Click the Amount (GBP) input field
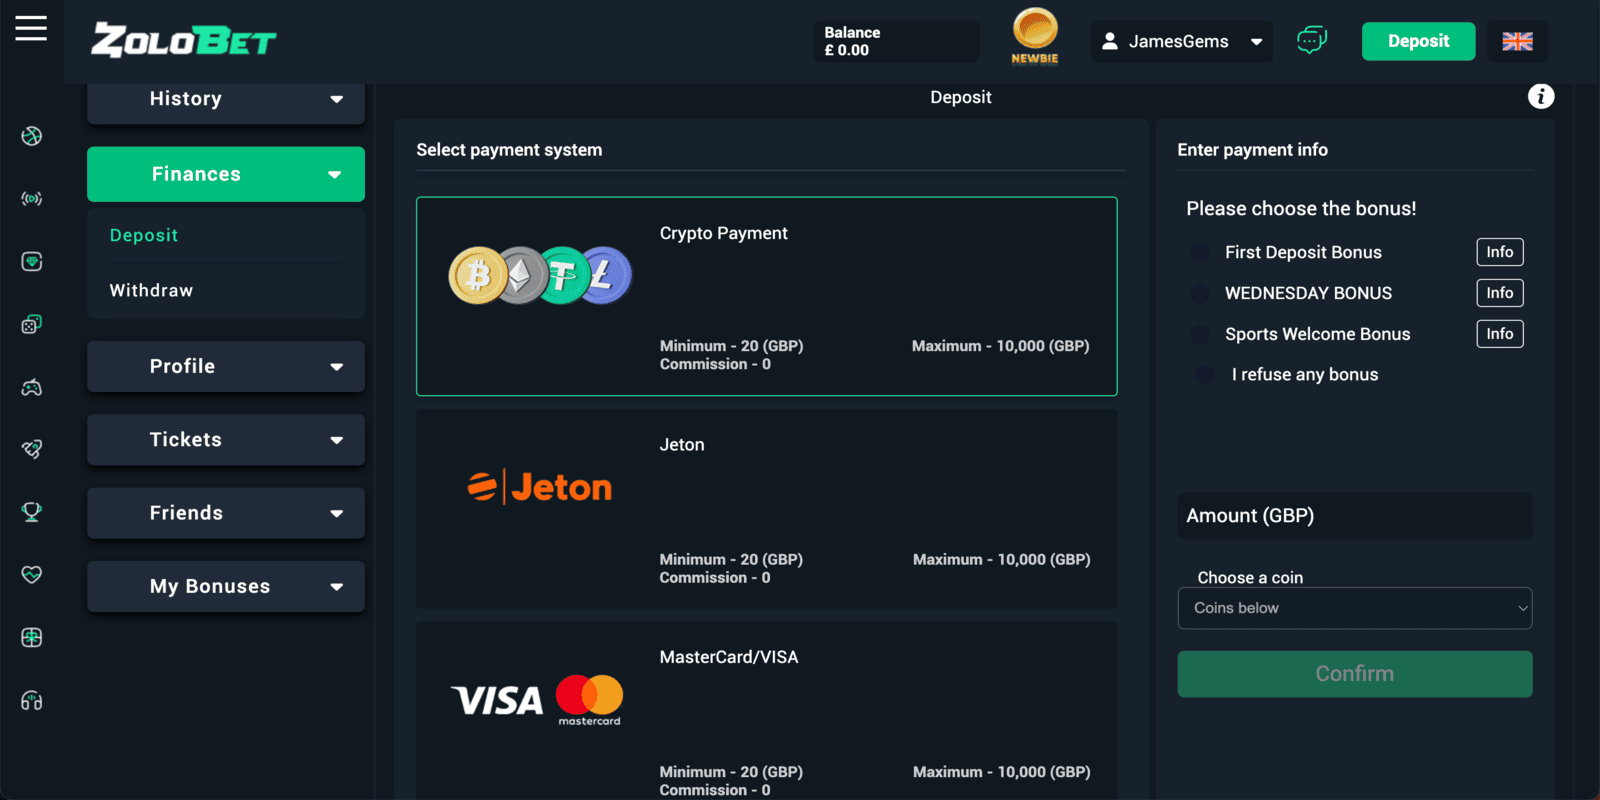Image resolution: width=1600 pixels, height=800 pixels. coord(1354,516)
